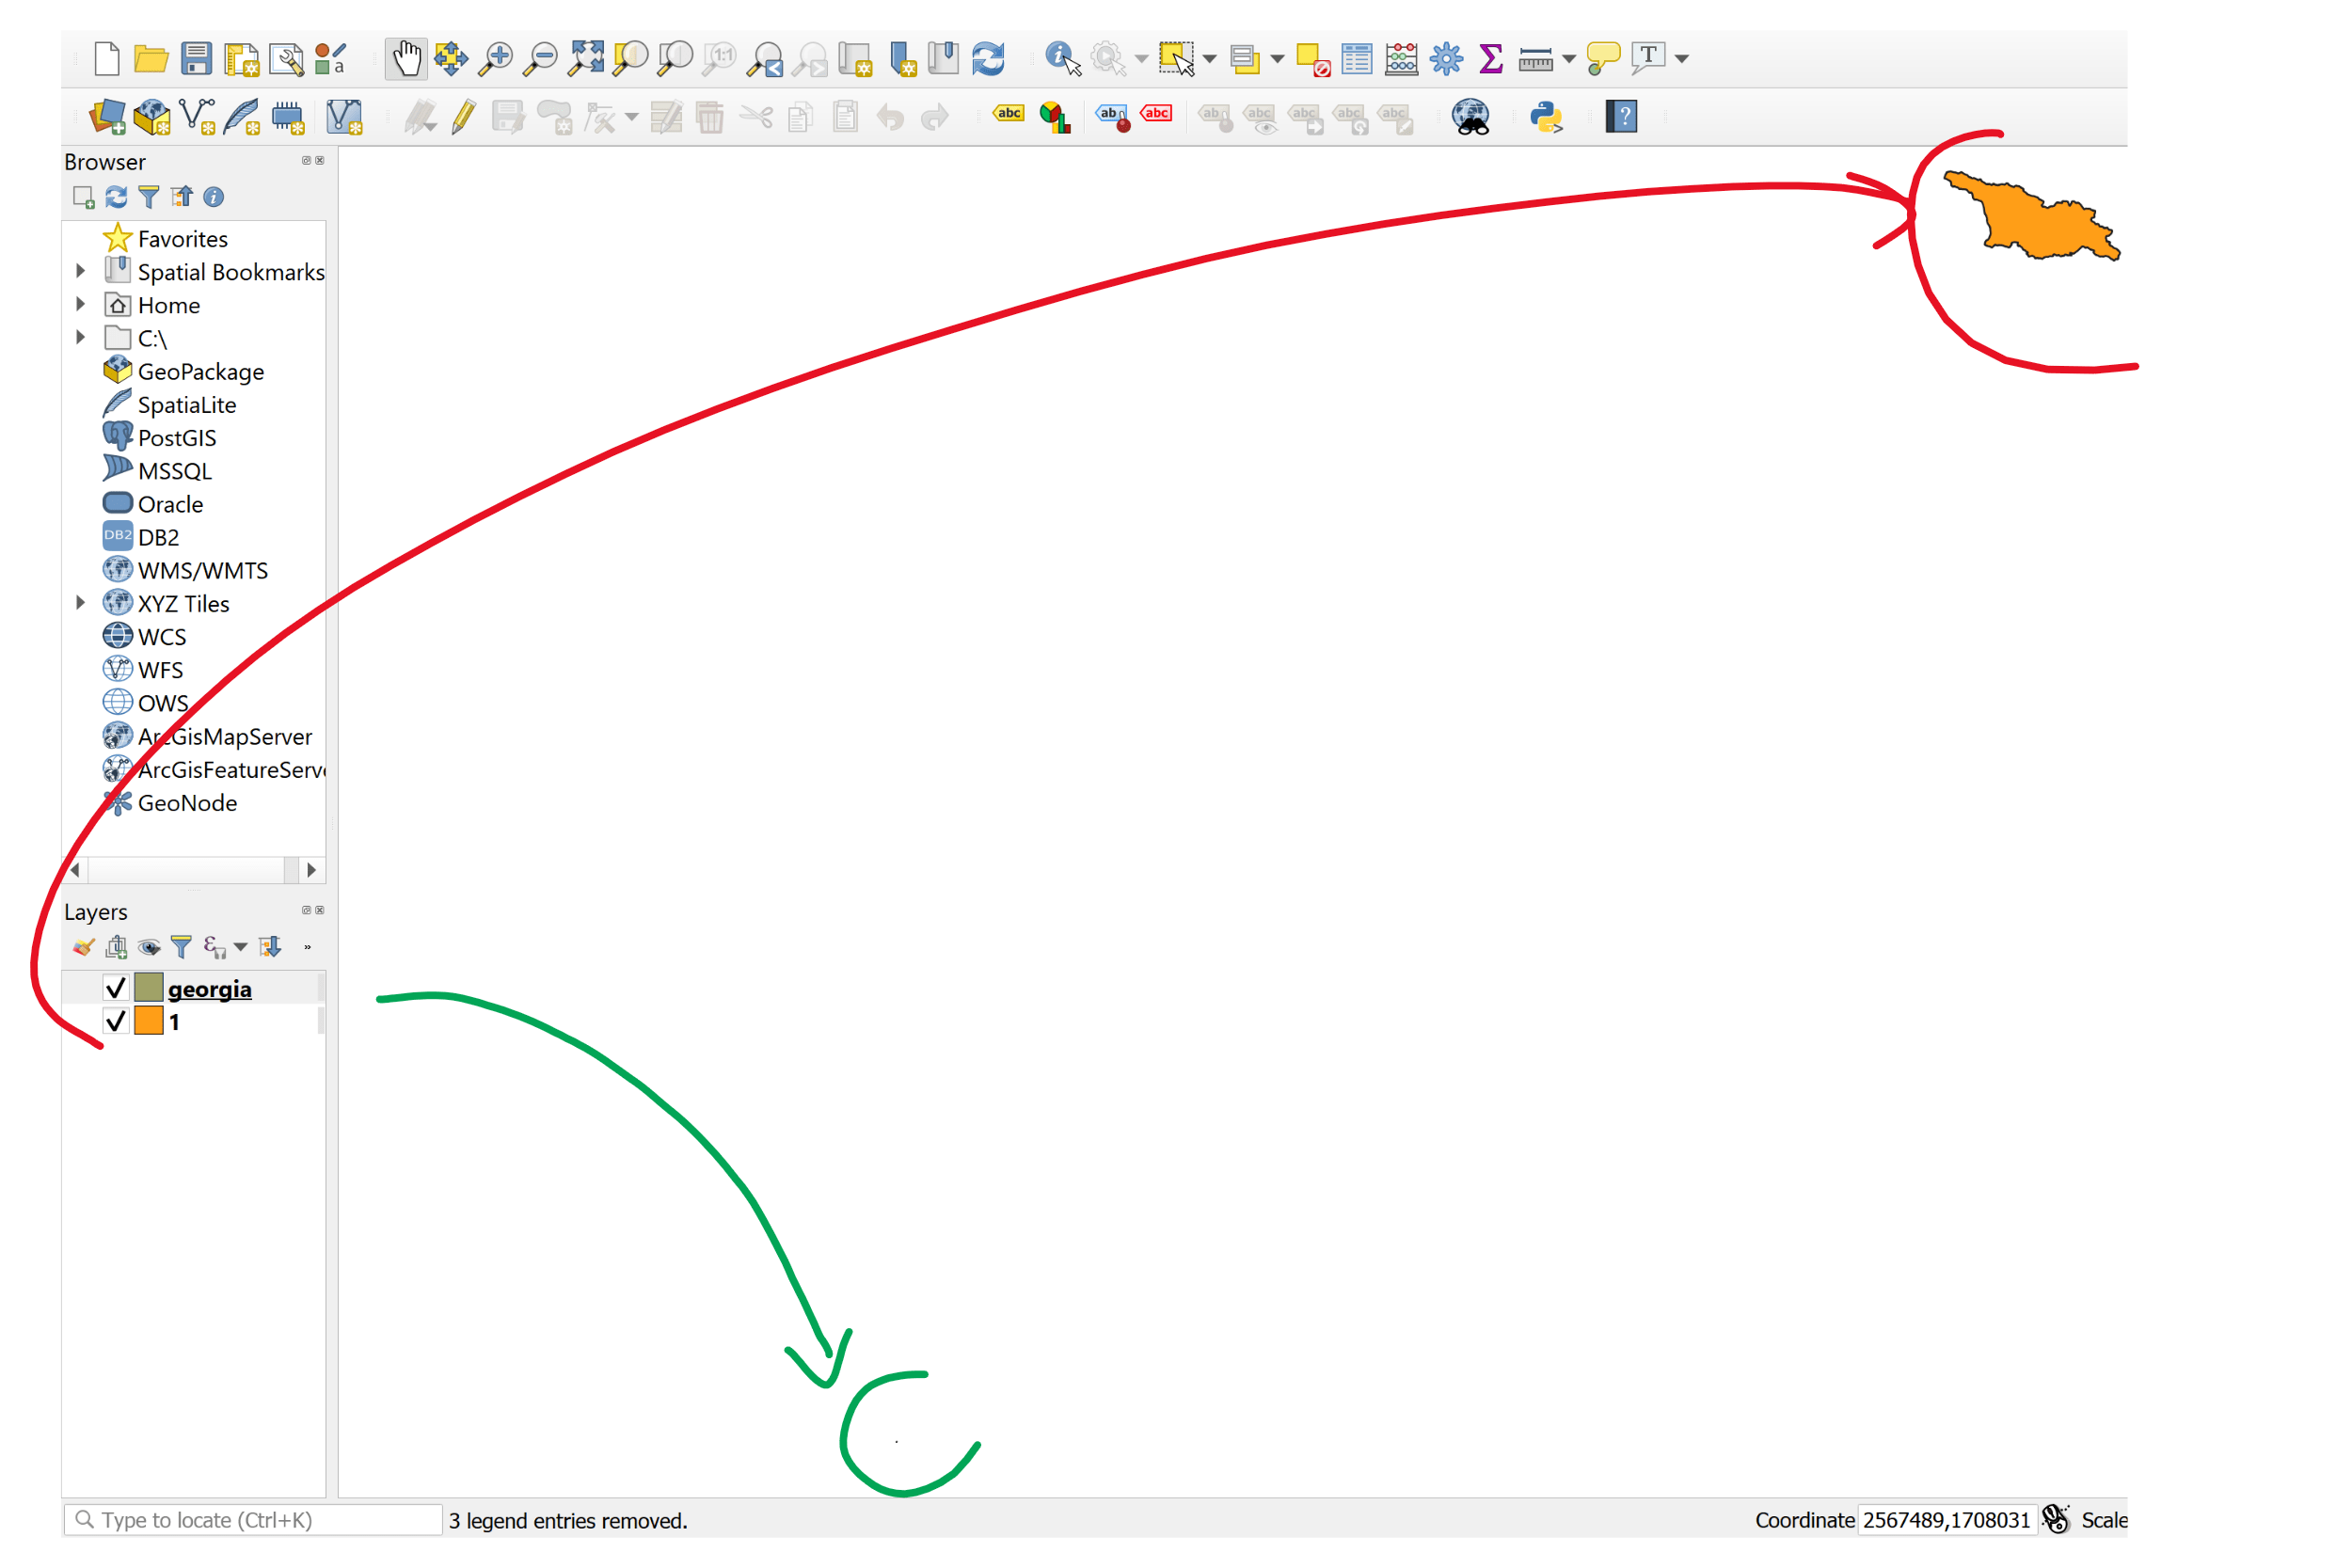Show the statistical summary panel
2352x1568 pixels.
click(x=1489, y=58)
